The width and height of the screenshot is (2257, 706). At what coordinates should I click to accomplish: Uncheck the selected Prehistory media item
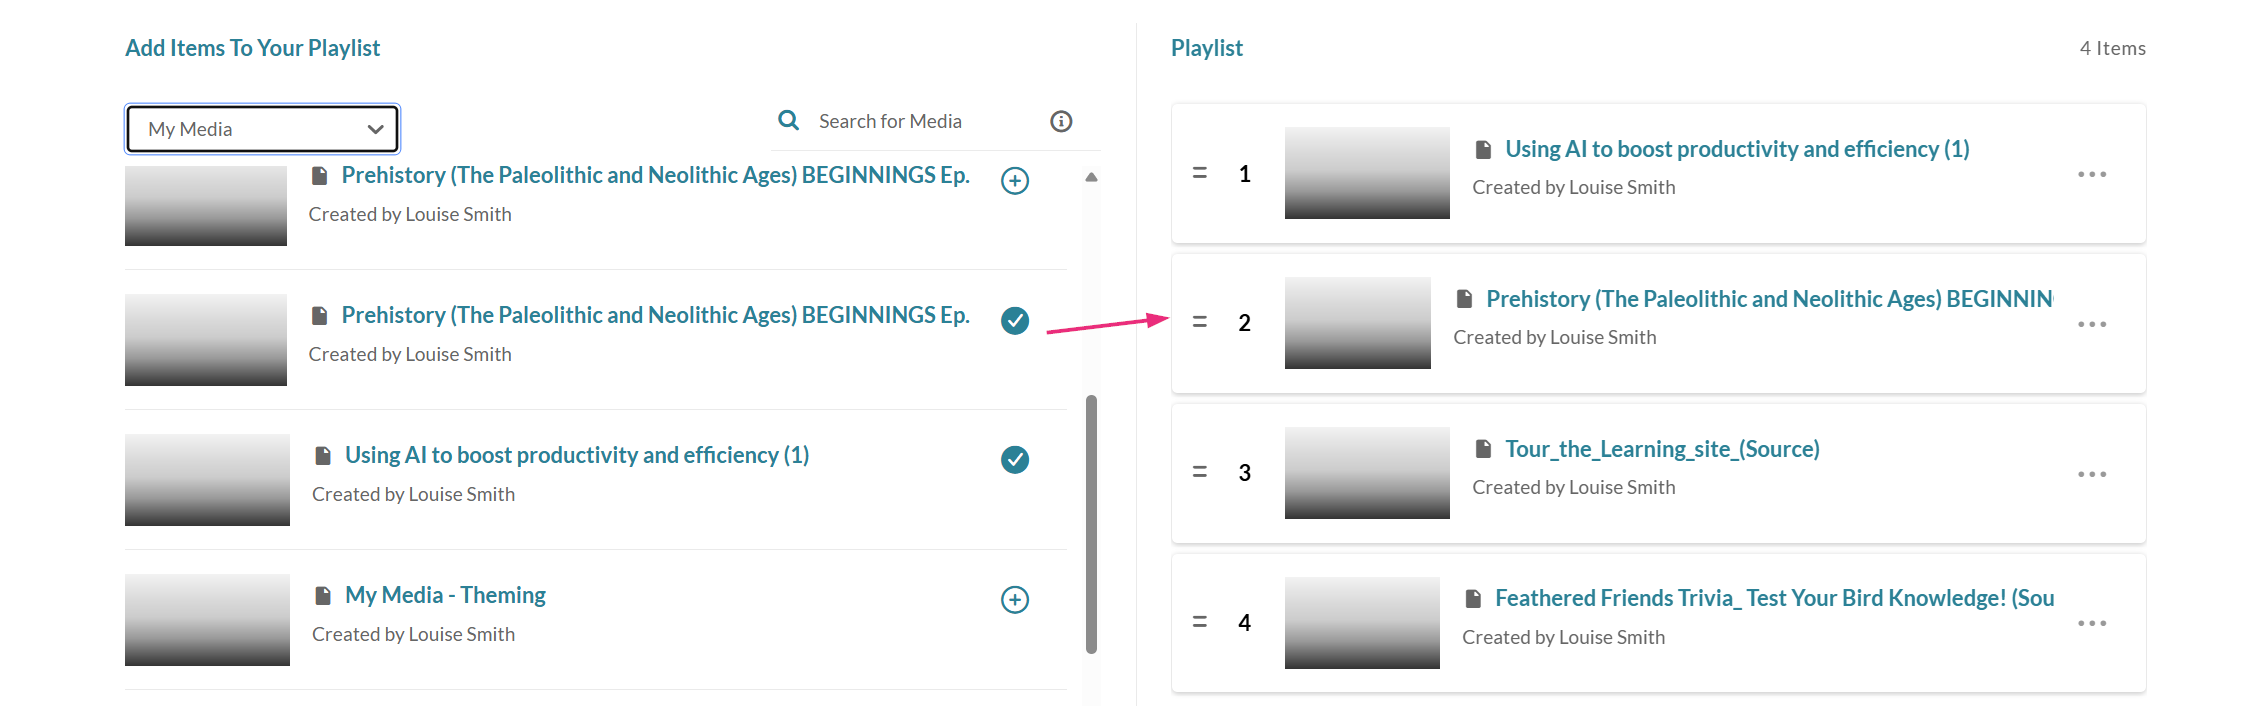click(1015, 320)
